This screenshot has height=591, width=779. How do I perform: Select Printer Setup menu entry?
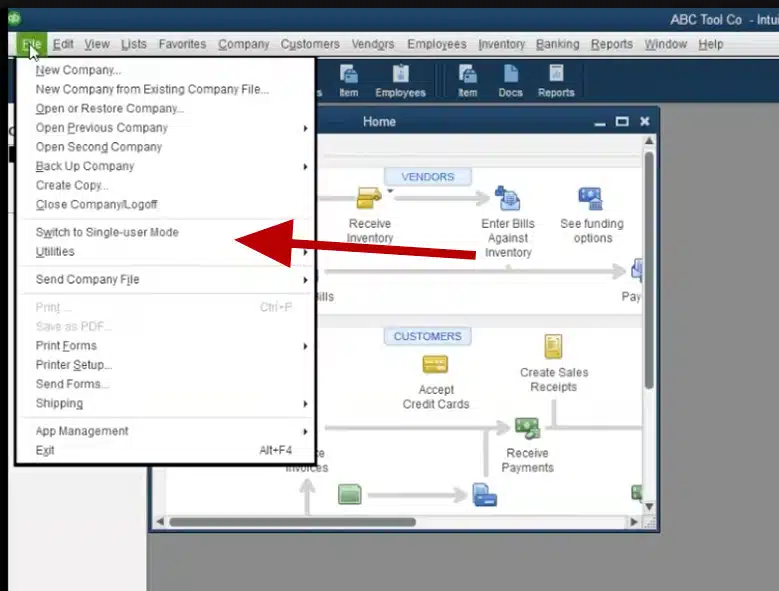click(x=166, y=365)
